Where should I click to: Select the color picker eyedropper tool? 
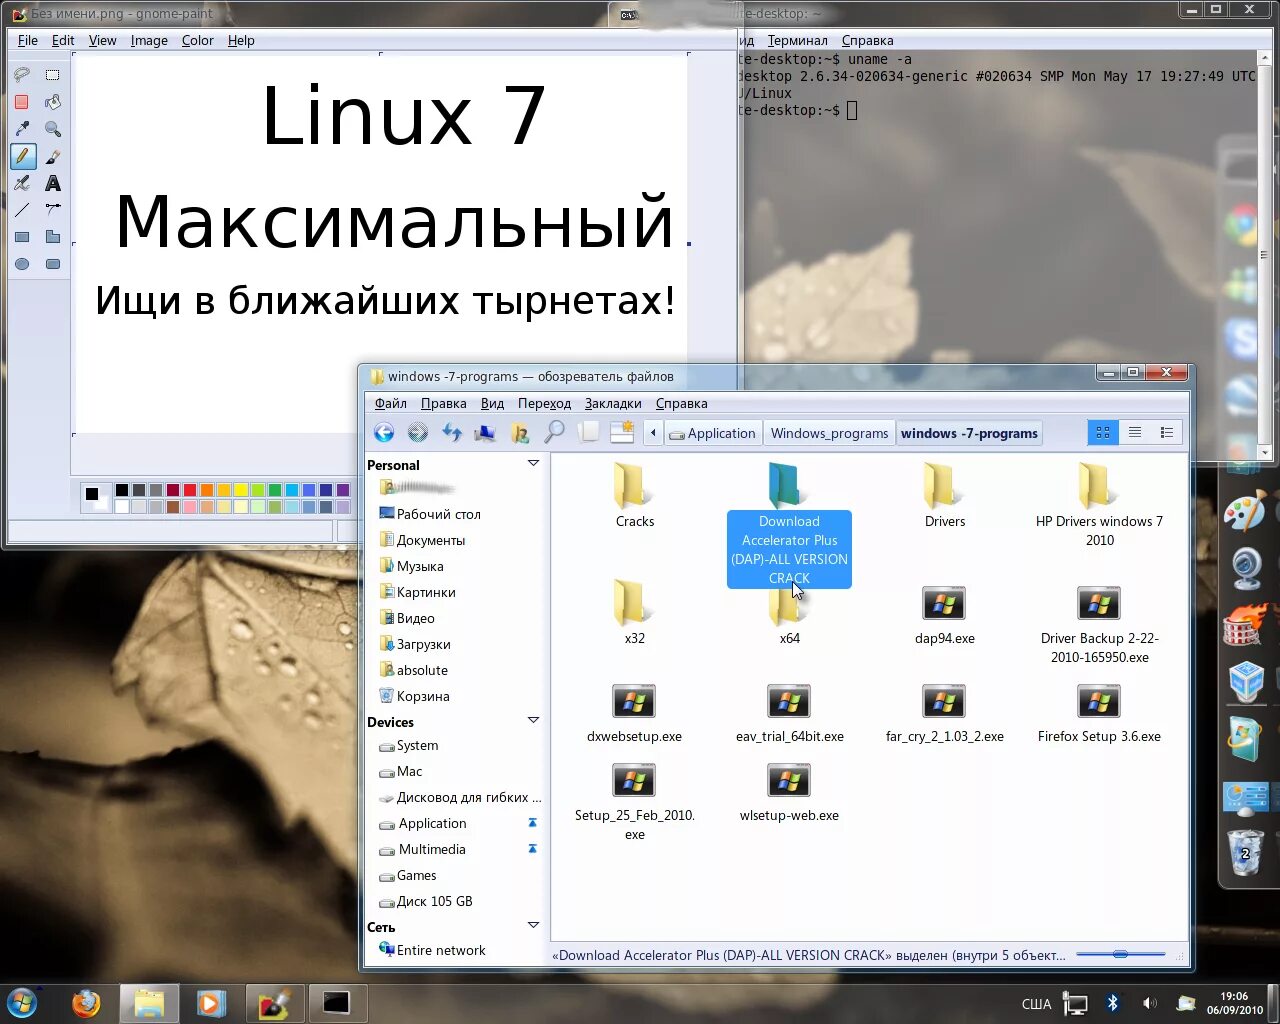point(22,129)
